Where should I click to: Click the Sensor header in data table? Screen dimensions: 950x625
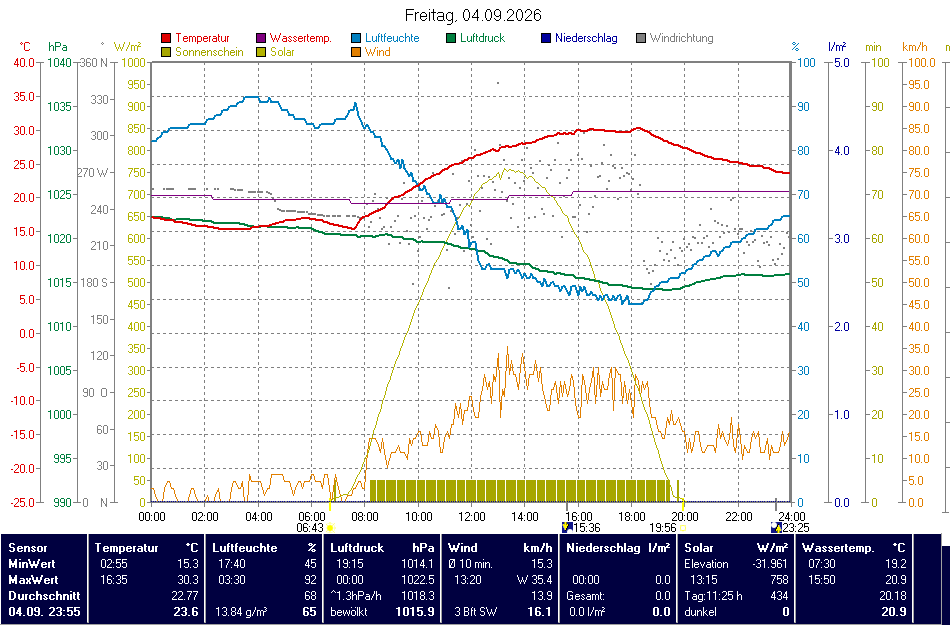pos(28,548)
